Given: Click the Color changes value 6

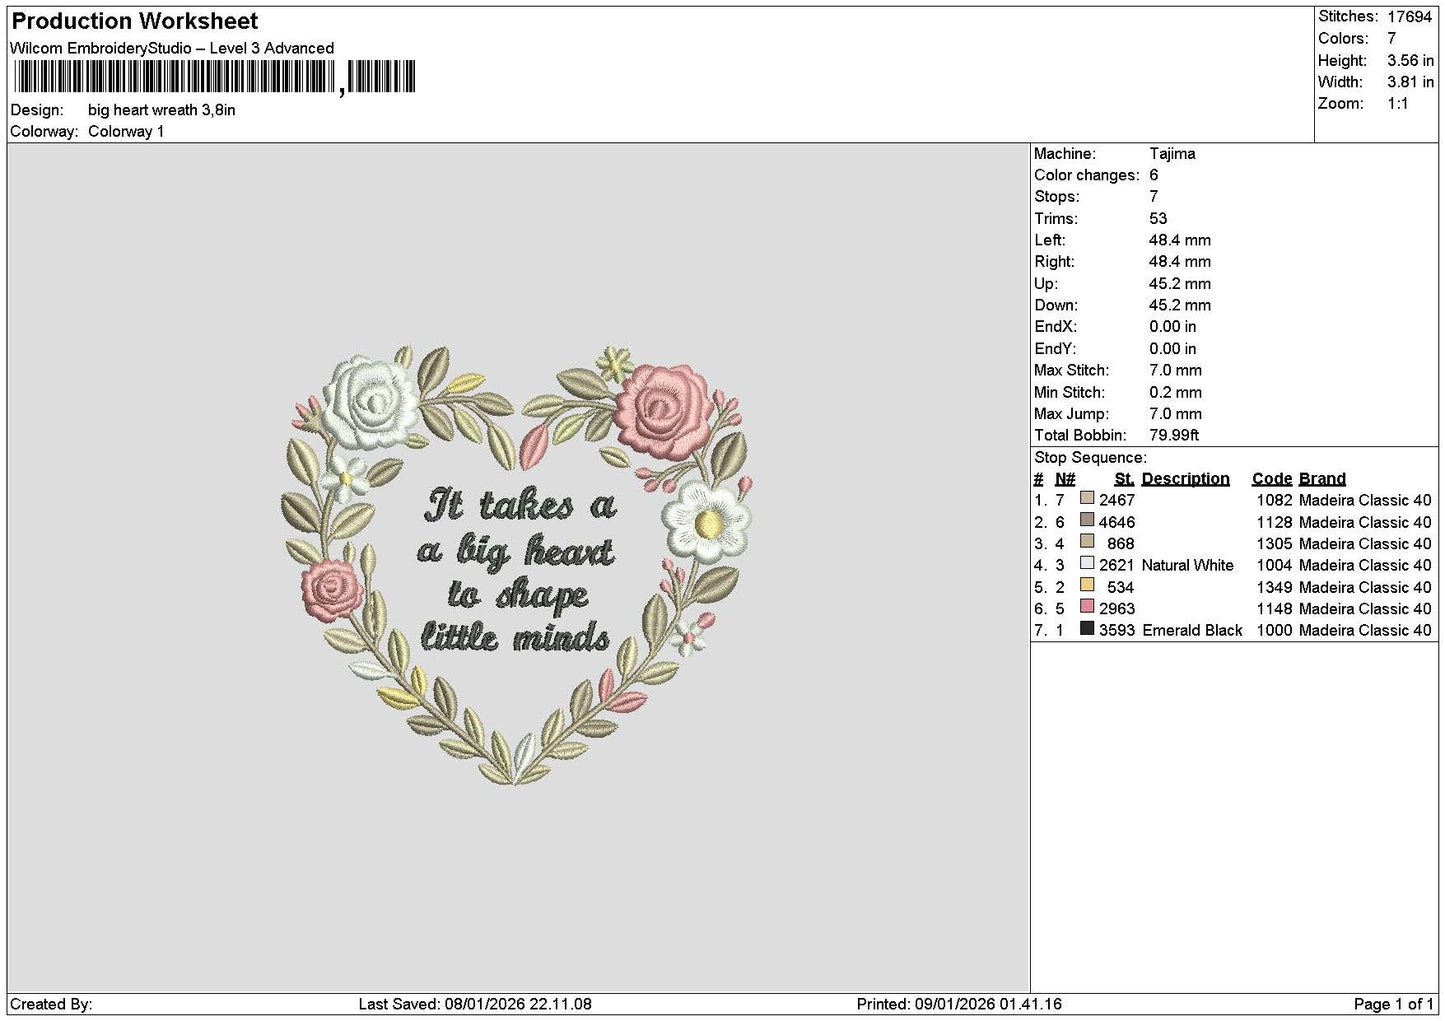Looking at the screenshot, I should (1154, 175).
